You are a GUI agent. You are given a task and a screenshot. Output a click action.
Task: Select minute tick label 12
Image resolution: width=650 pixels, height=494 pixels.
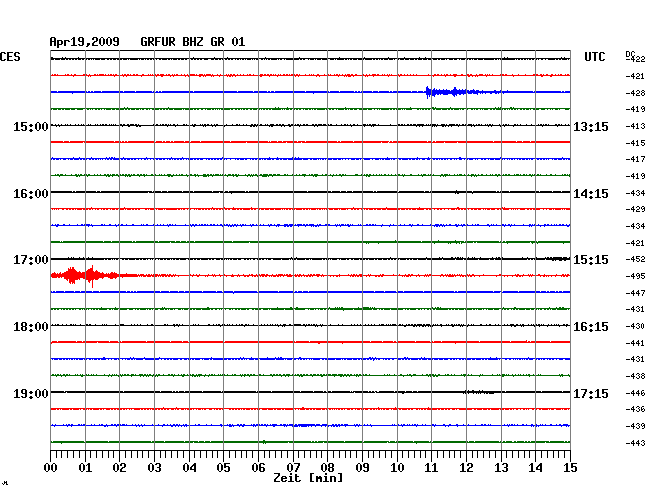[466, 468]
